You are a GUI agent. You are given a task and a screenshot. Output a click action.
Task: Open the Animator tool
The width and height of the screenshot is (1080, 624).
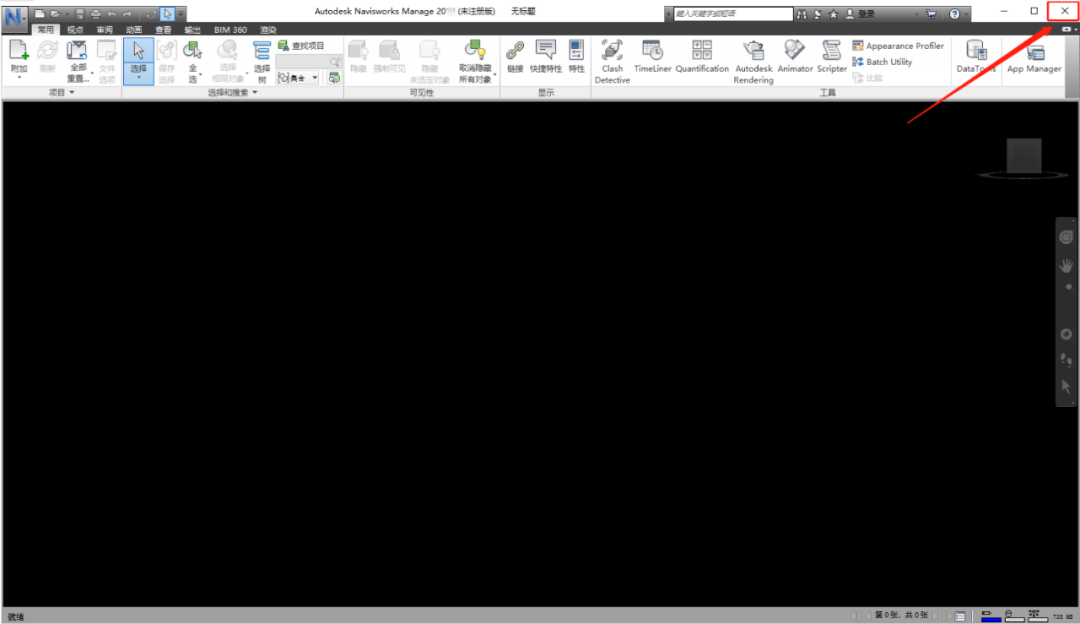tap(795, 56)
